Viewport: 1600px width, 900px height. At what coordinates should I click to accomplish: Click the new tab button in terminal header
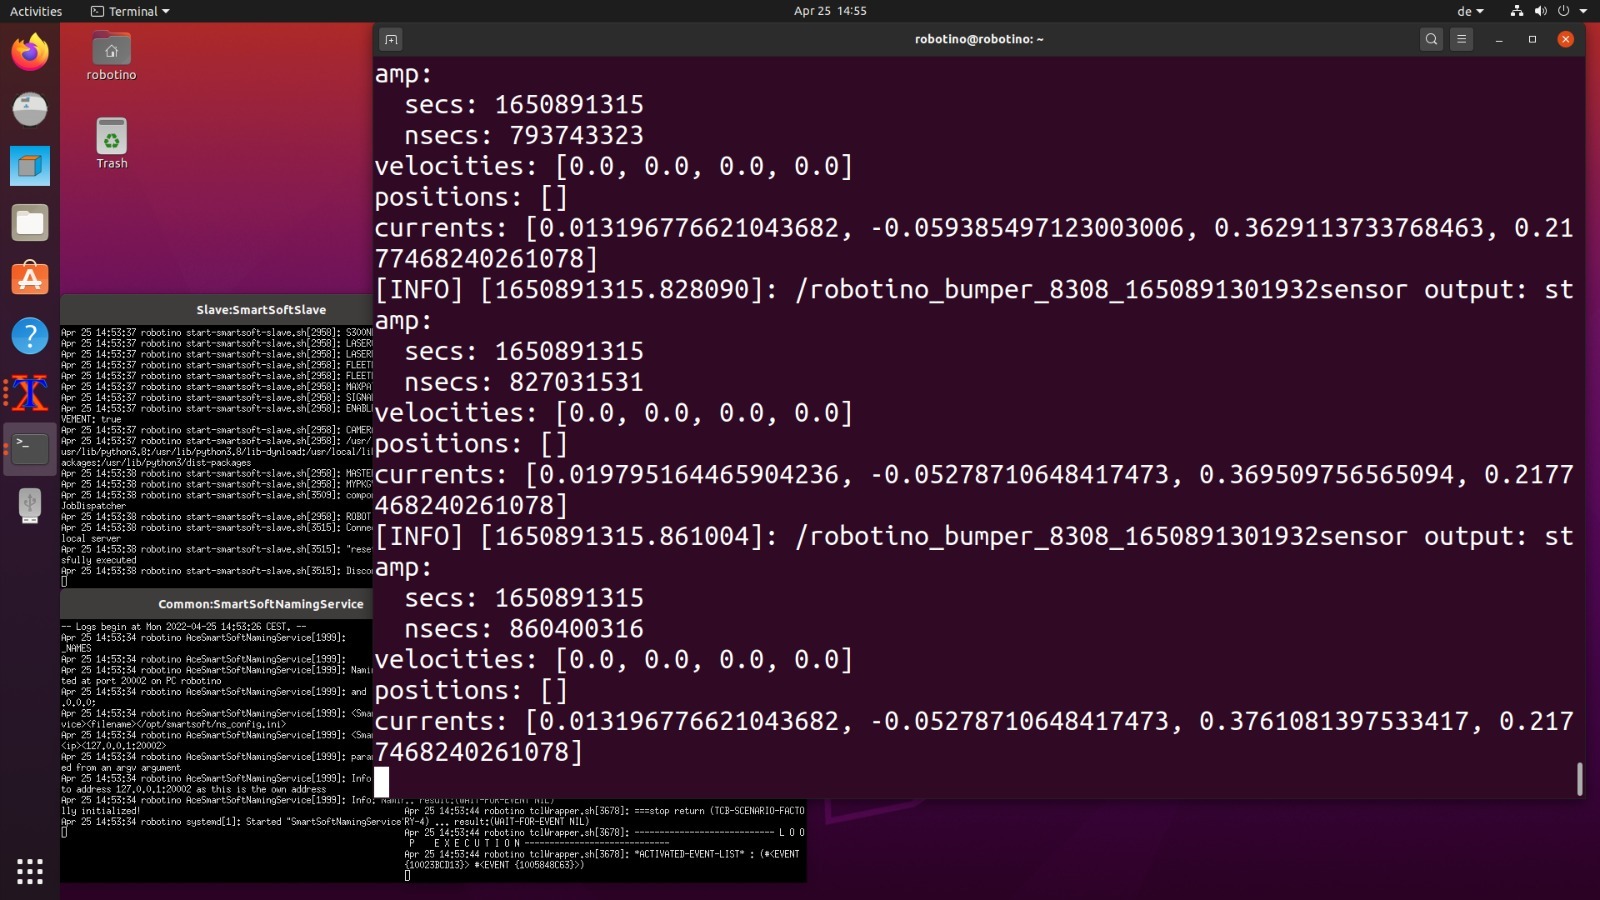391,39
